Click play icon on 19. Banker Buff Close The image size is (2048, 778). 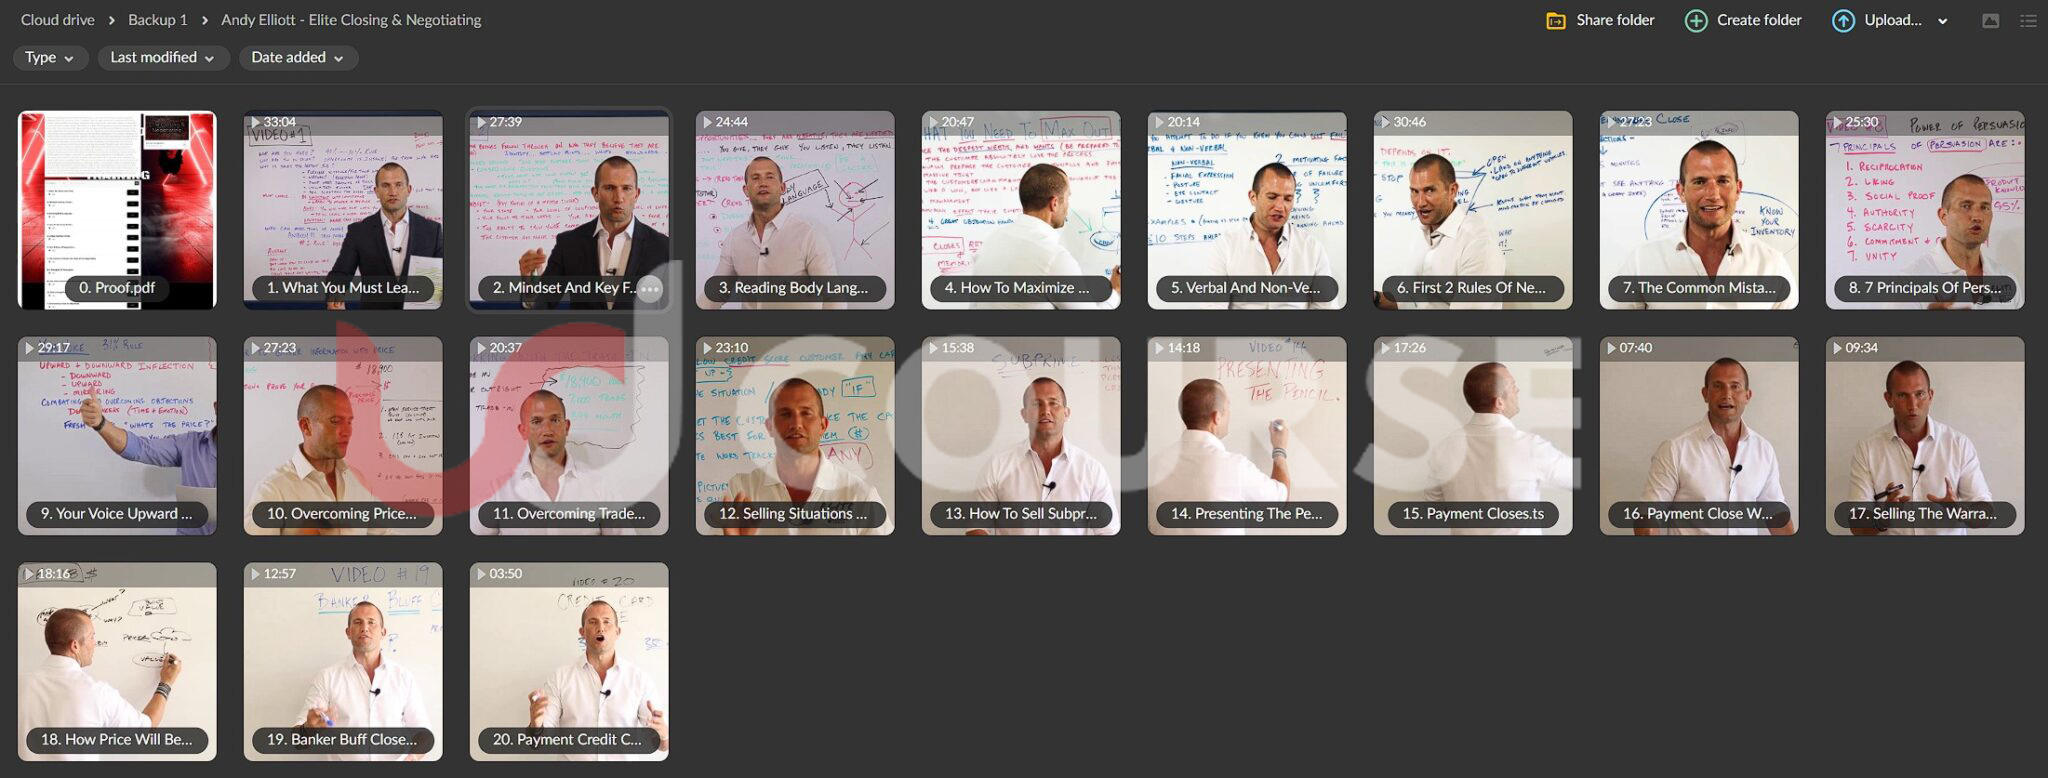point(256,574)
